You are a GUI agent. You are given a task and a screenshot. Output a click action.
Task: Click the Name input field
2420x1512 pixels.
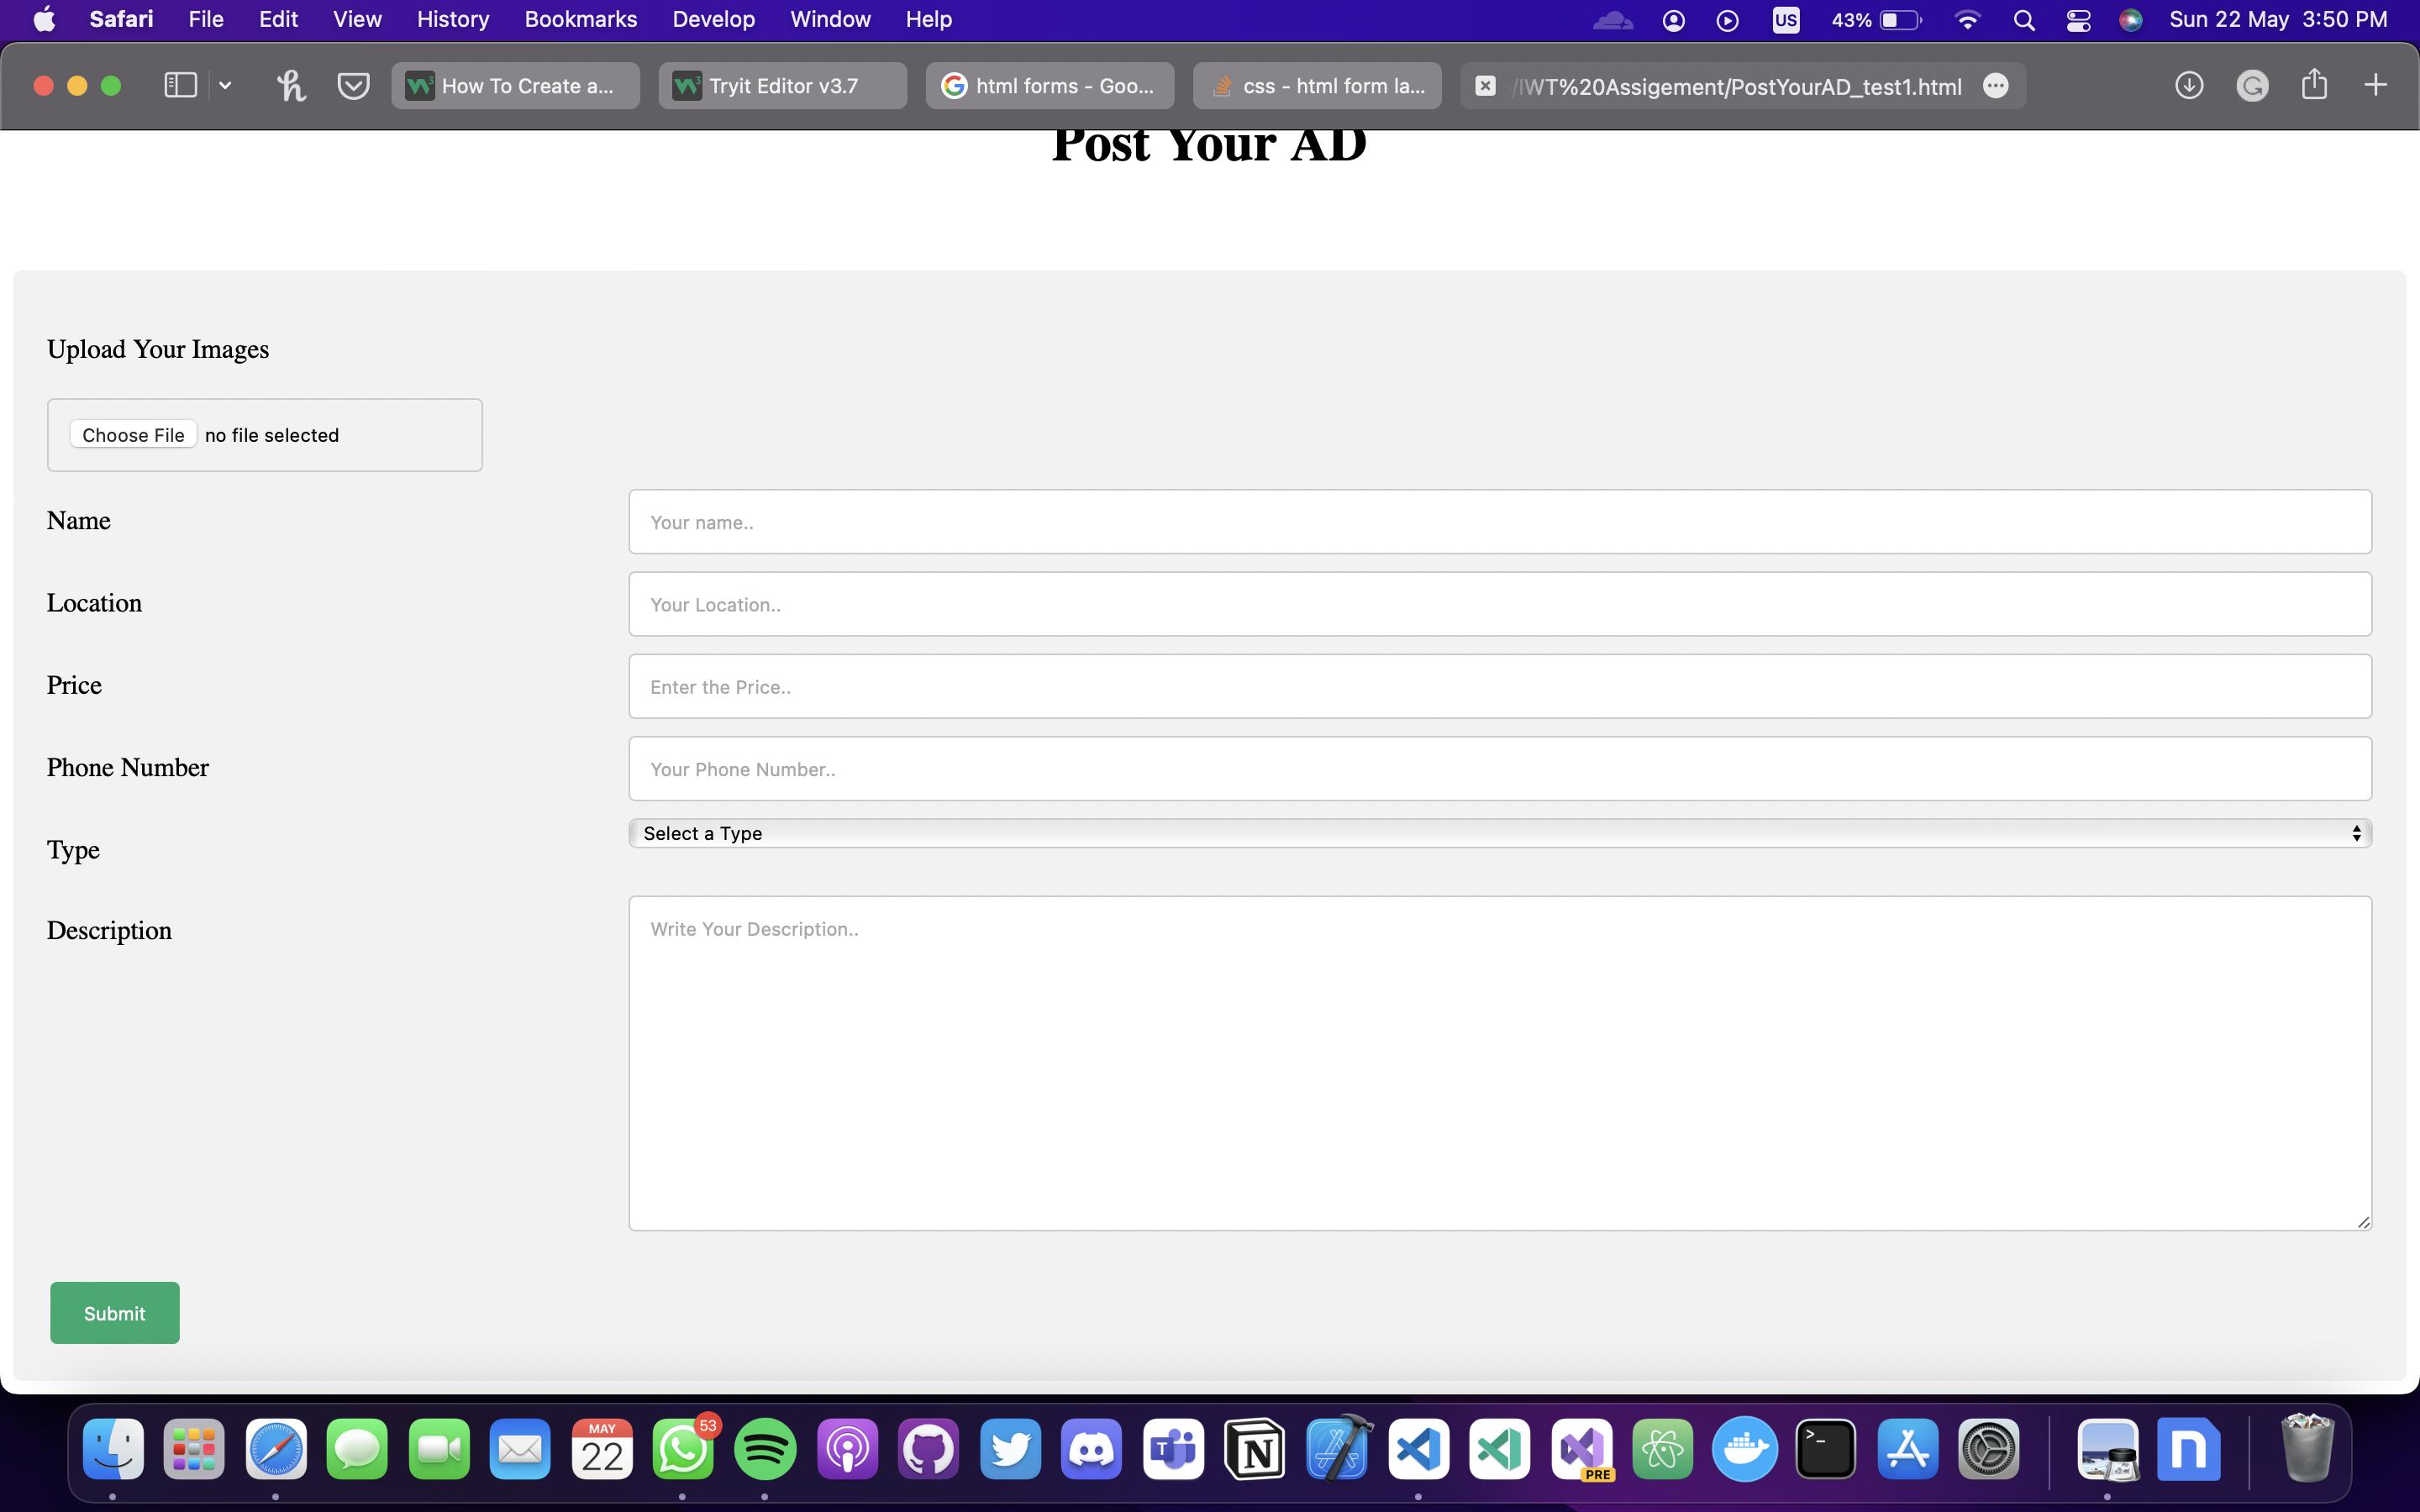(x=1500, y=521)
